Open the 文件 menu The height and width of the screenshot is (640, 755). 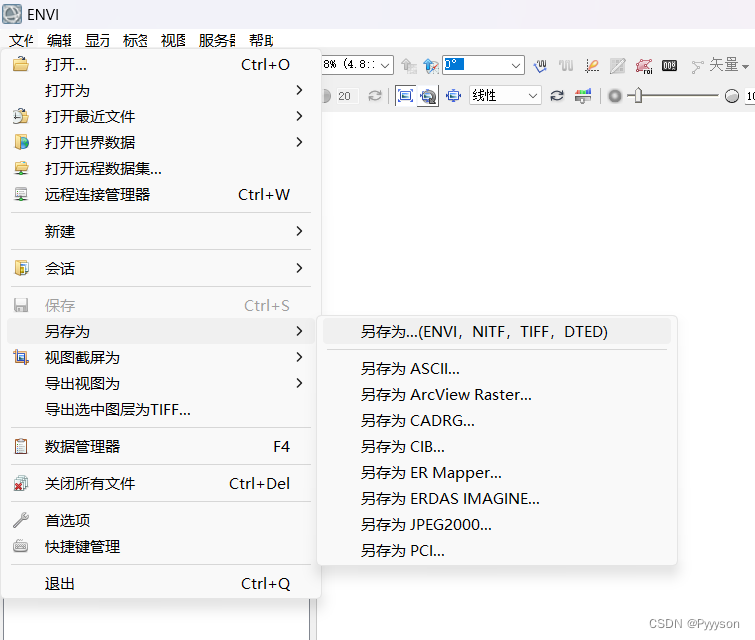(21, 40)
